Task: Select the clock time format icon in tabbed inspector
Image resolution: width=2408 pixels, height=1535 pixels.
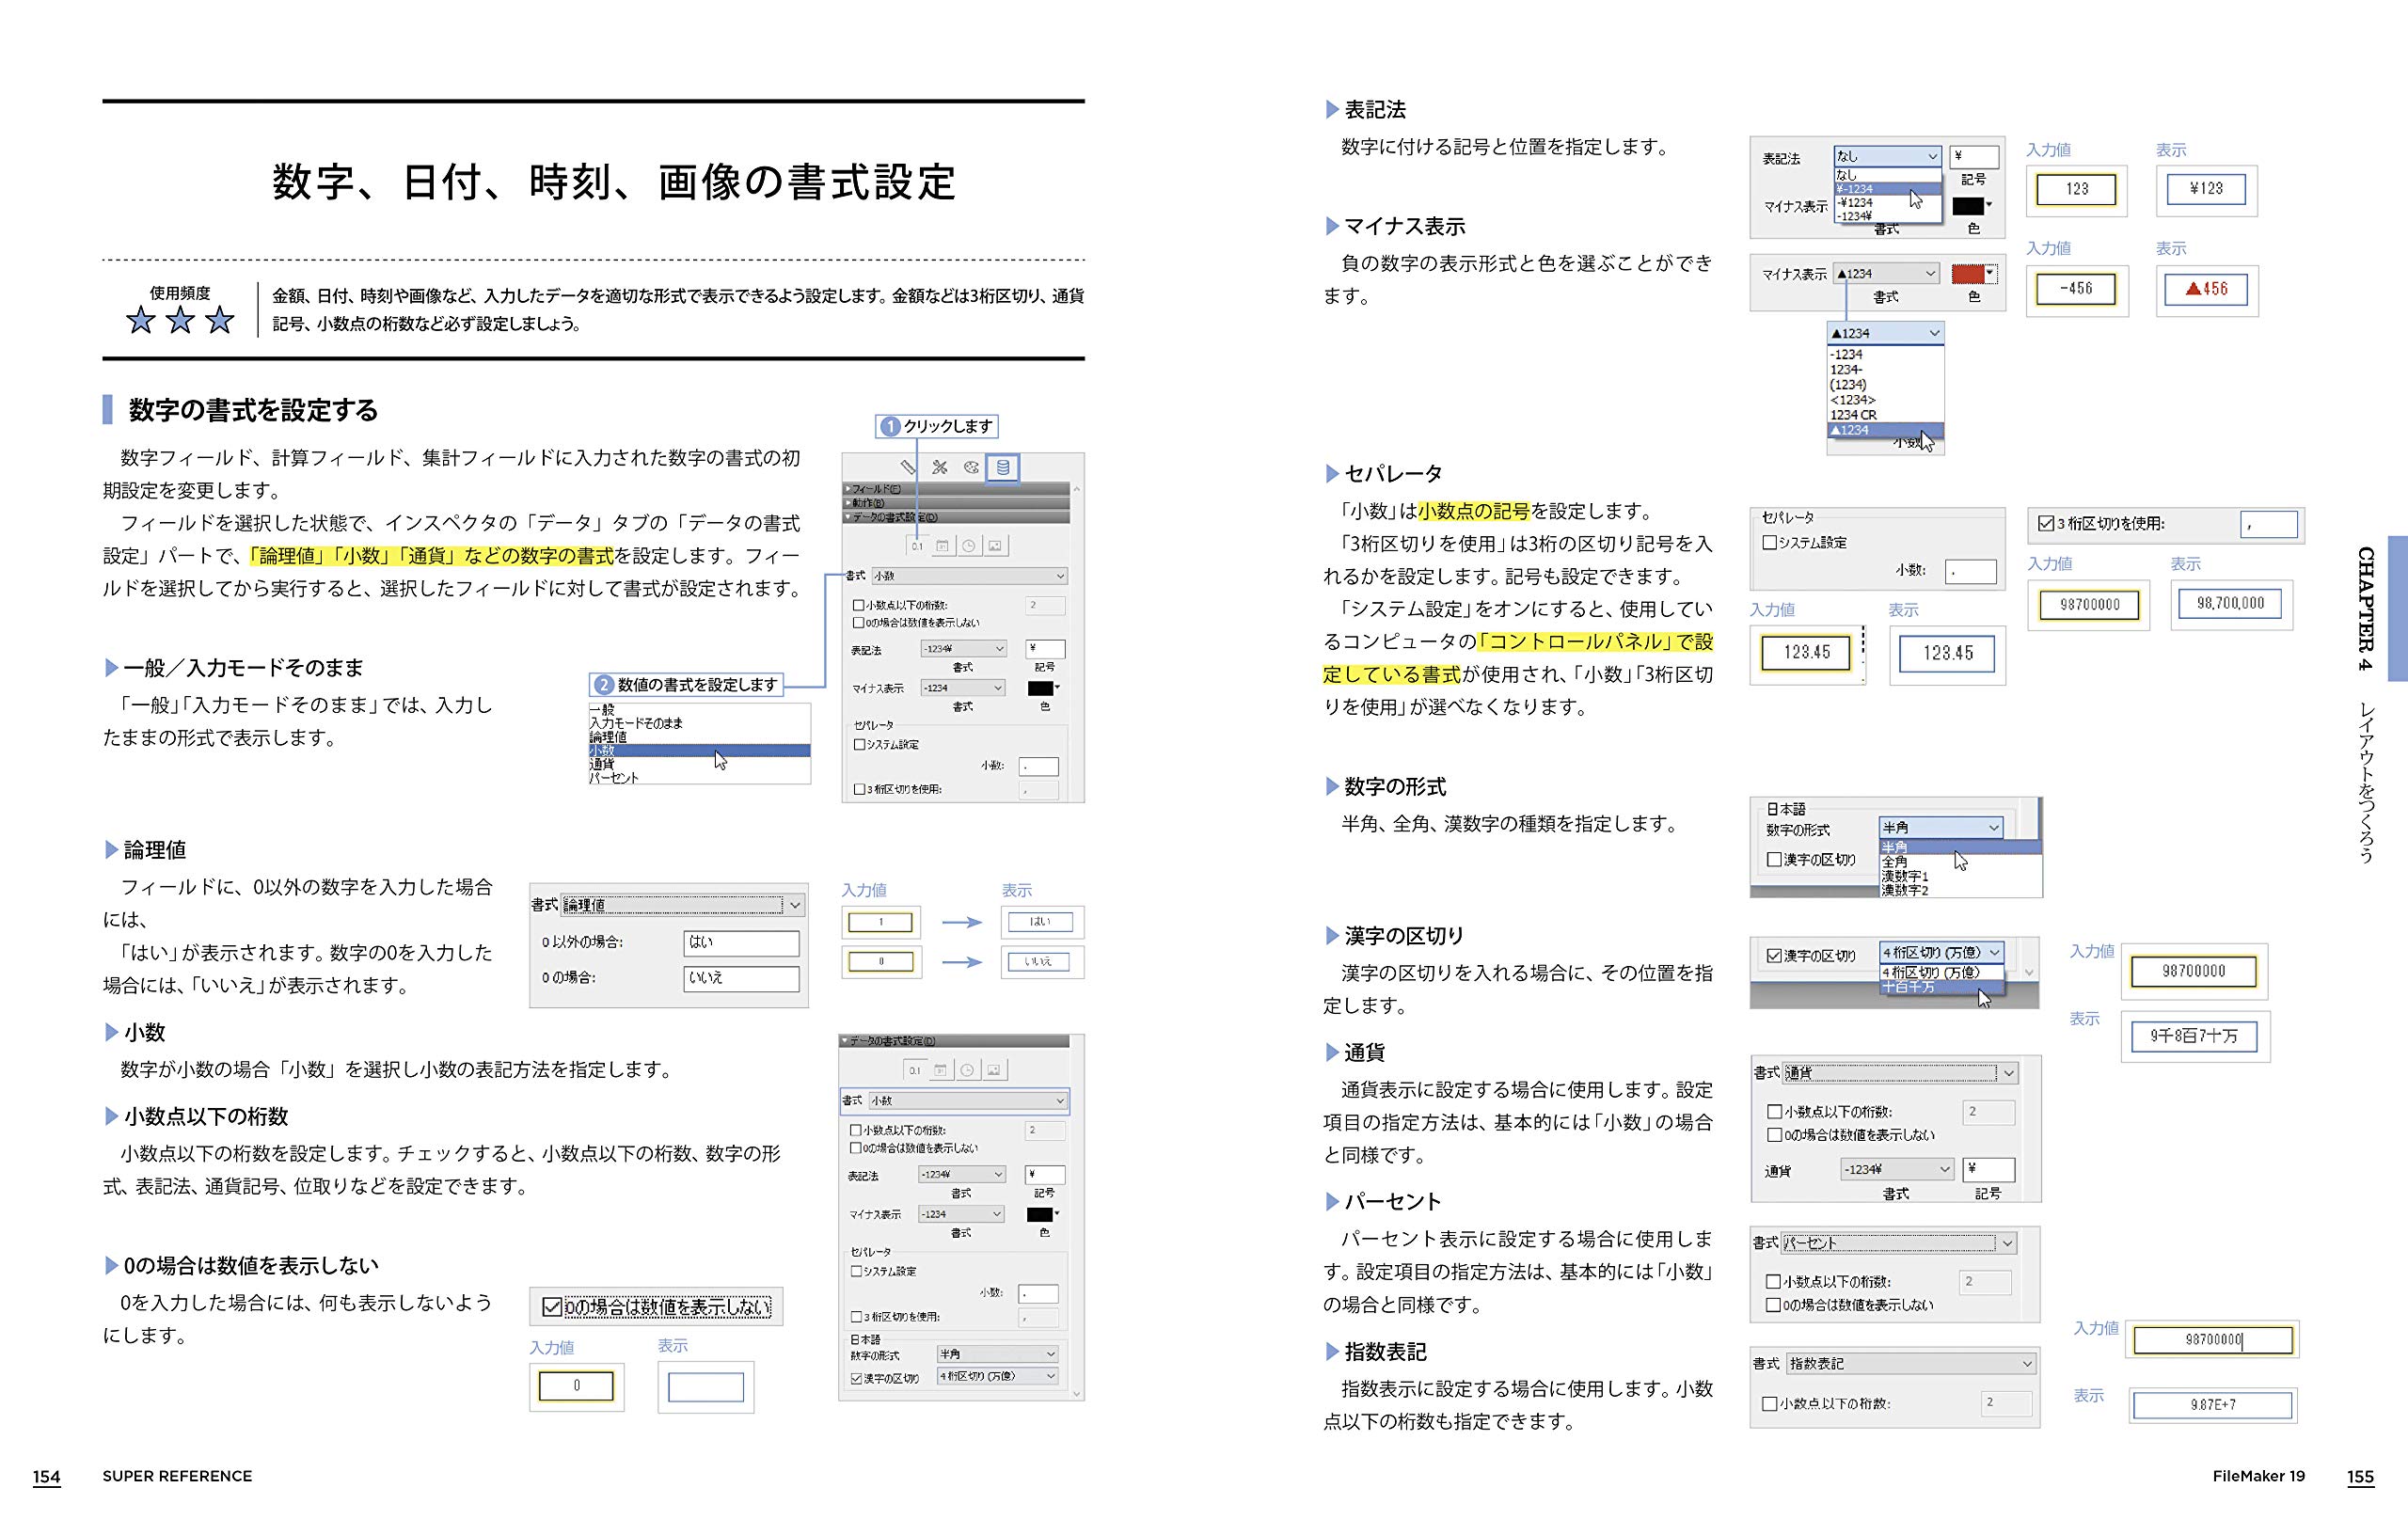Action: (969, 546)
